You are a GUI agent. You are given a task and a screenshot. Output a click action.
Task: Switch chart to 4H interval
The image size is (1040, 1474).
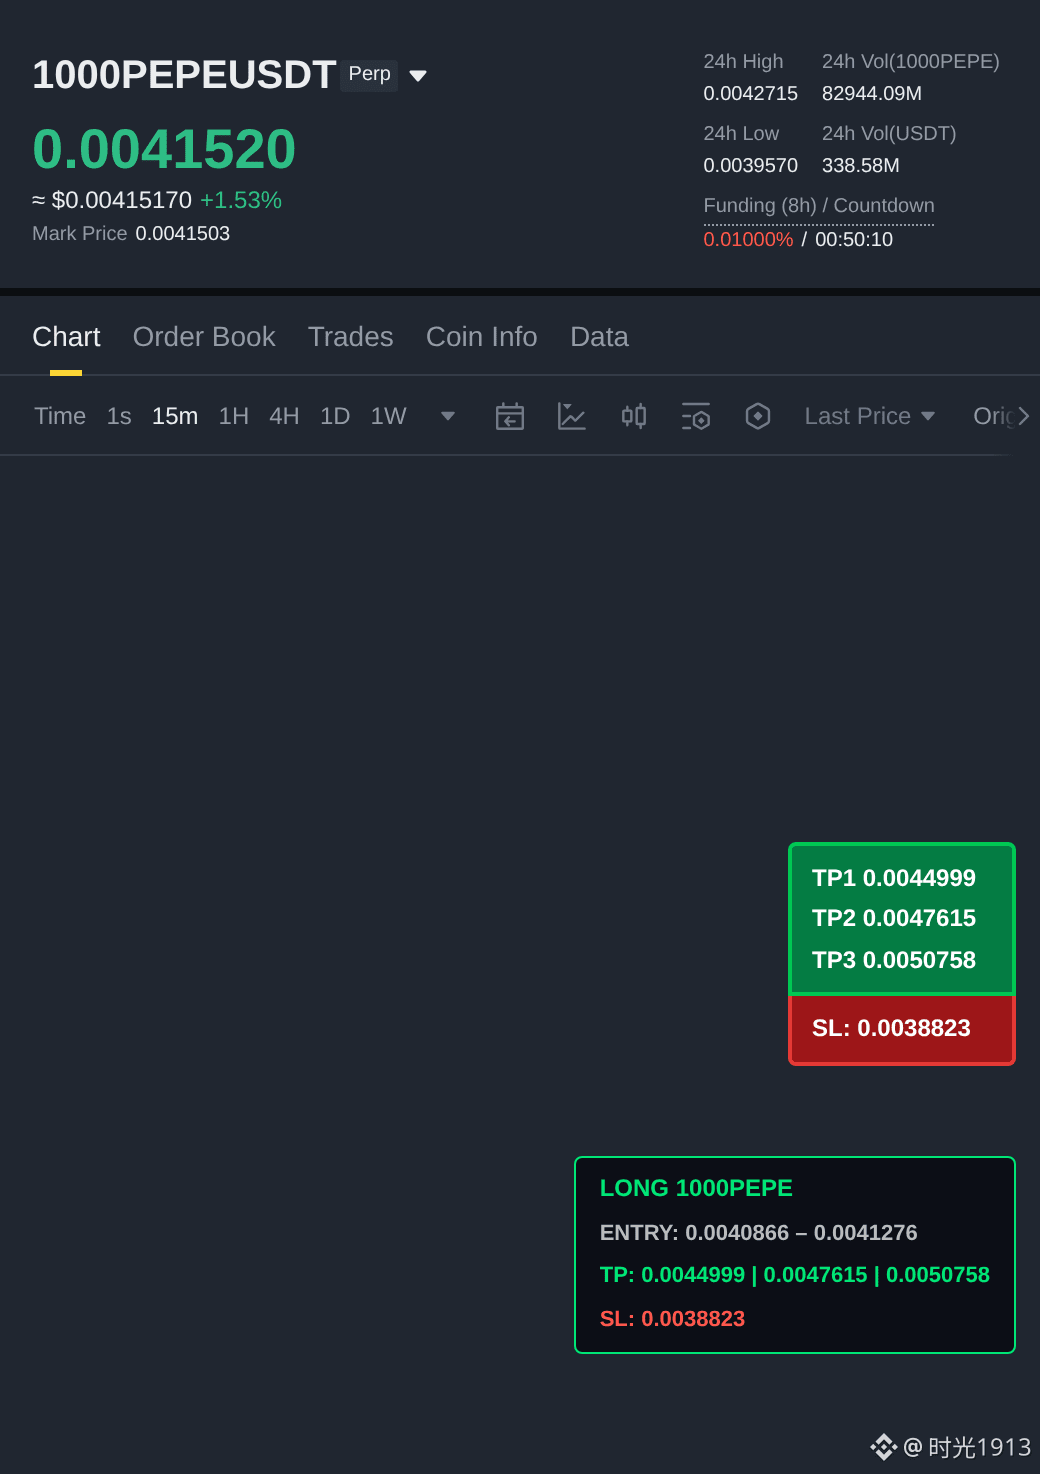tap(284, 416)
